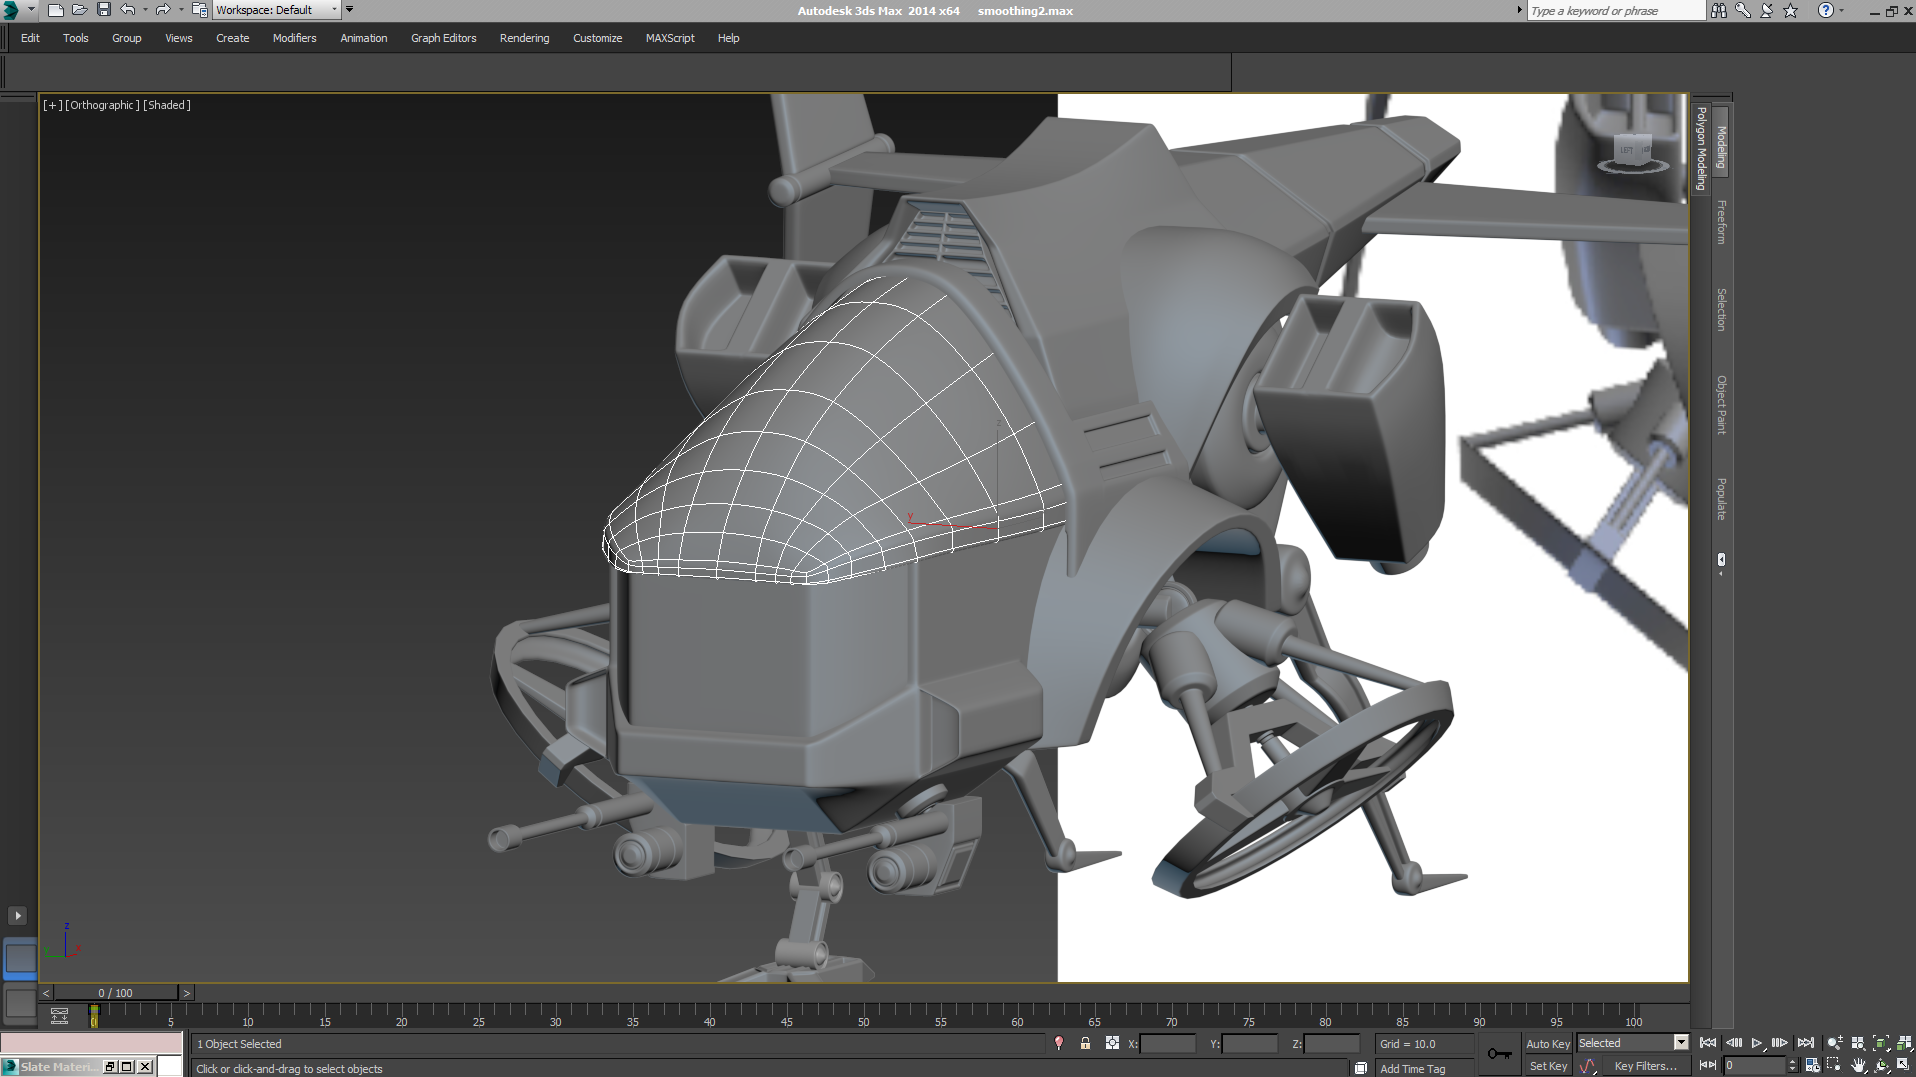Open mini curve editor on the track bar
Screen dimensions: 1916x1077
(x=59, y=1016)
